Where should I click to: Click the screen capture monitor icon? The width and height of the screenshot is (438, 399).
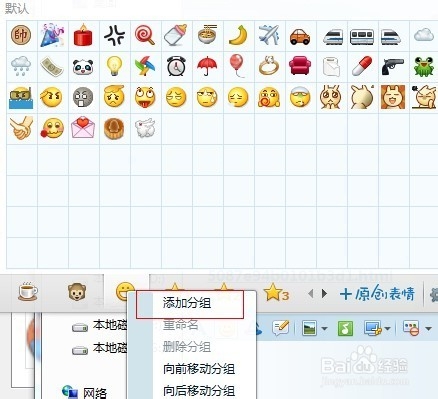tap(373, 328)
